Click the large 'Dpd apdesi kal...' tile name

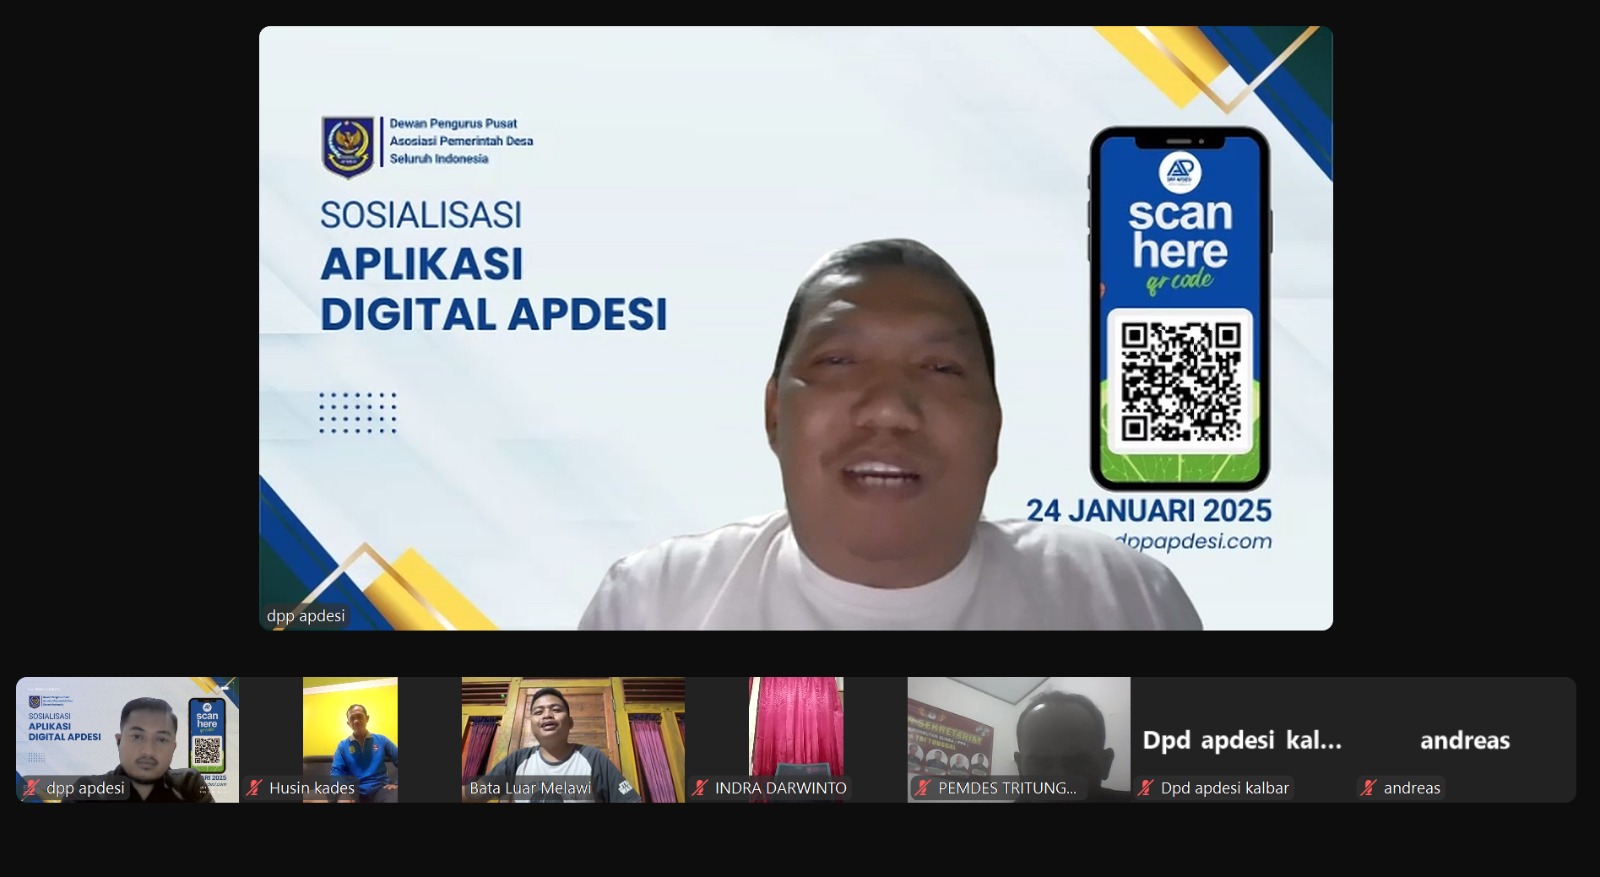point(1242,740)
